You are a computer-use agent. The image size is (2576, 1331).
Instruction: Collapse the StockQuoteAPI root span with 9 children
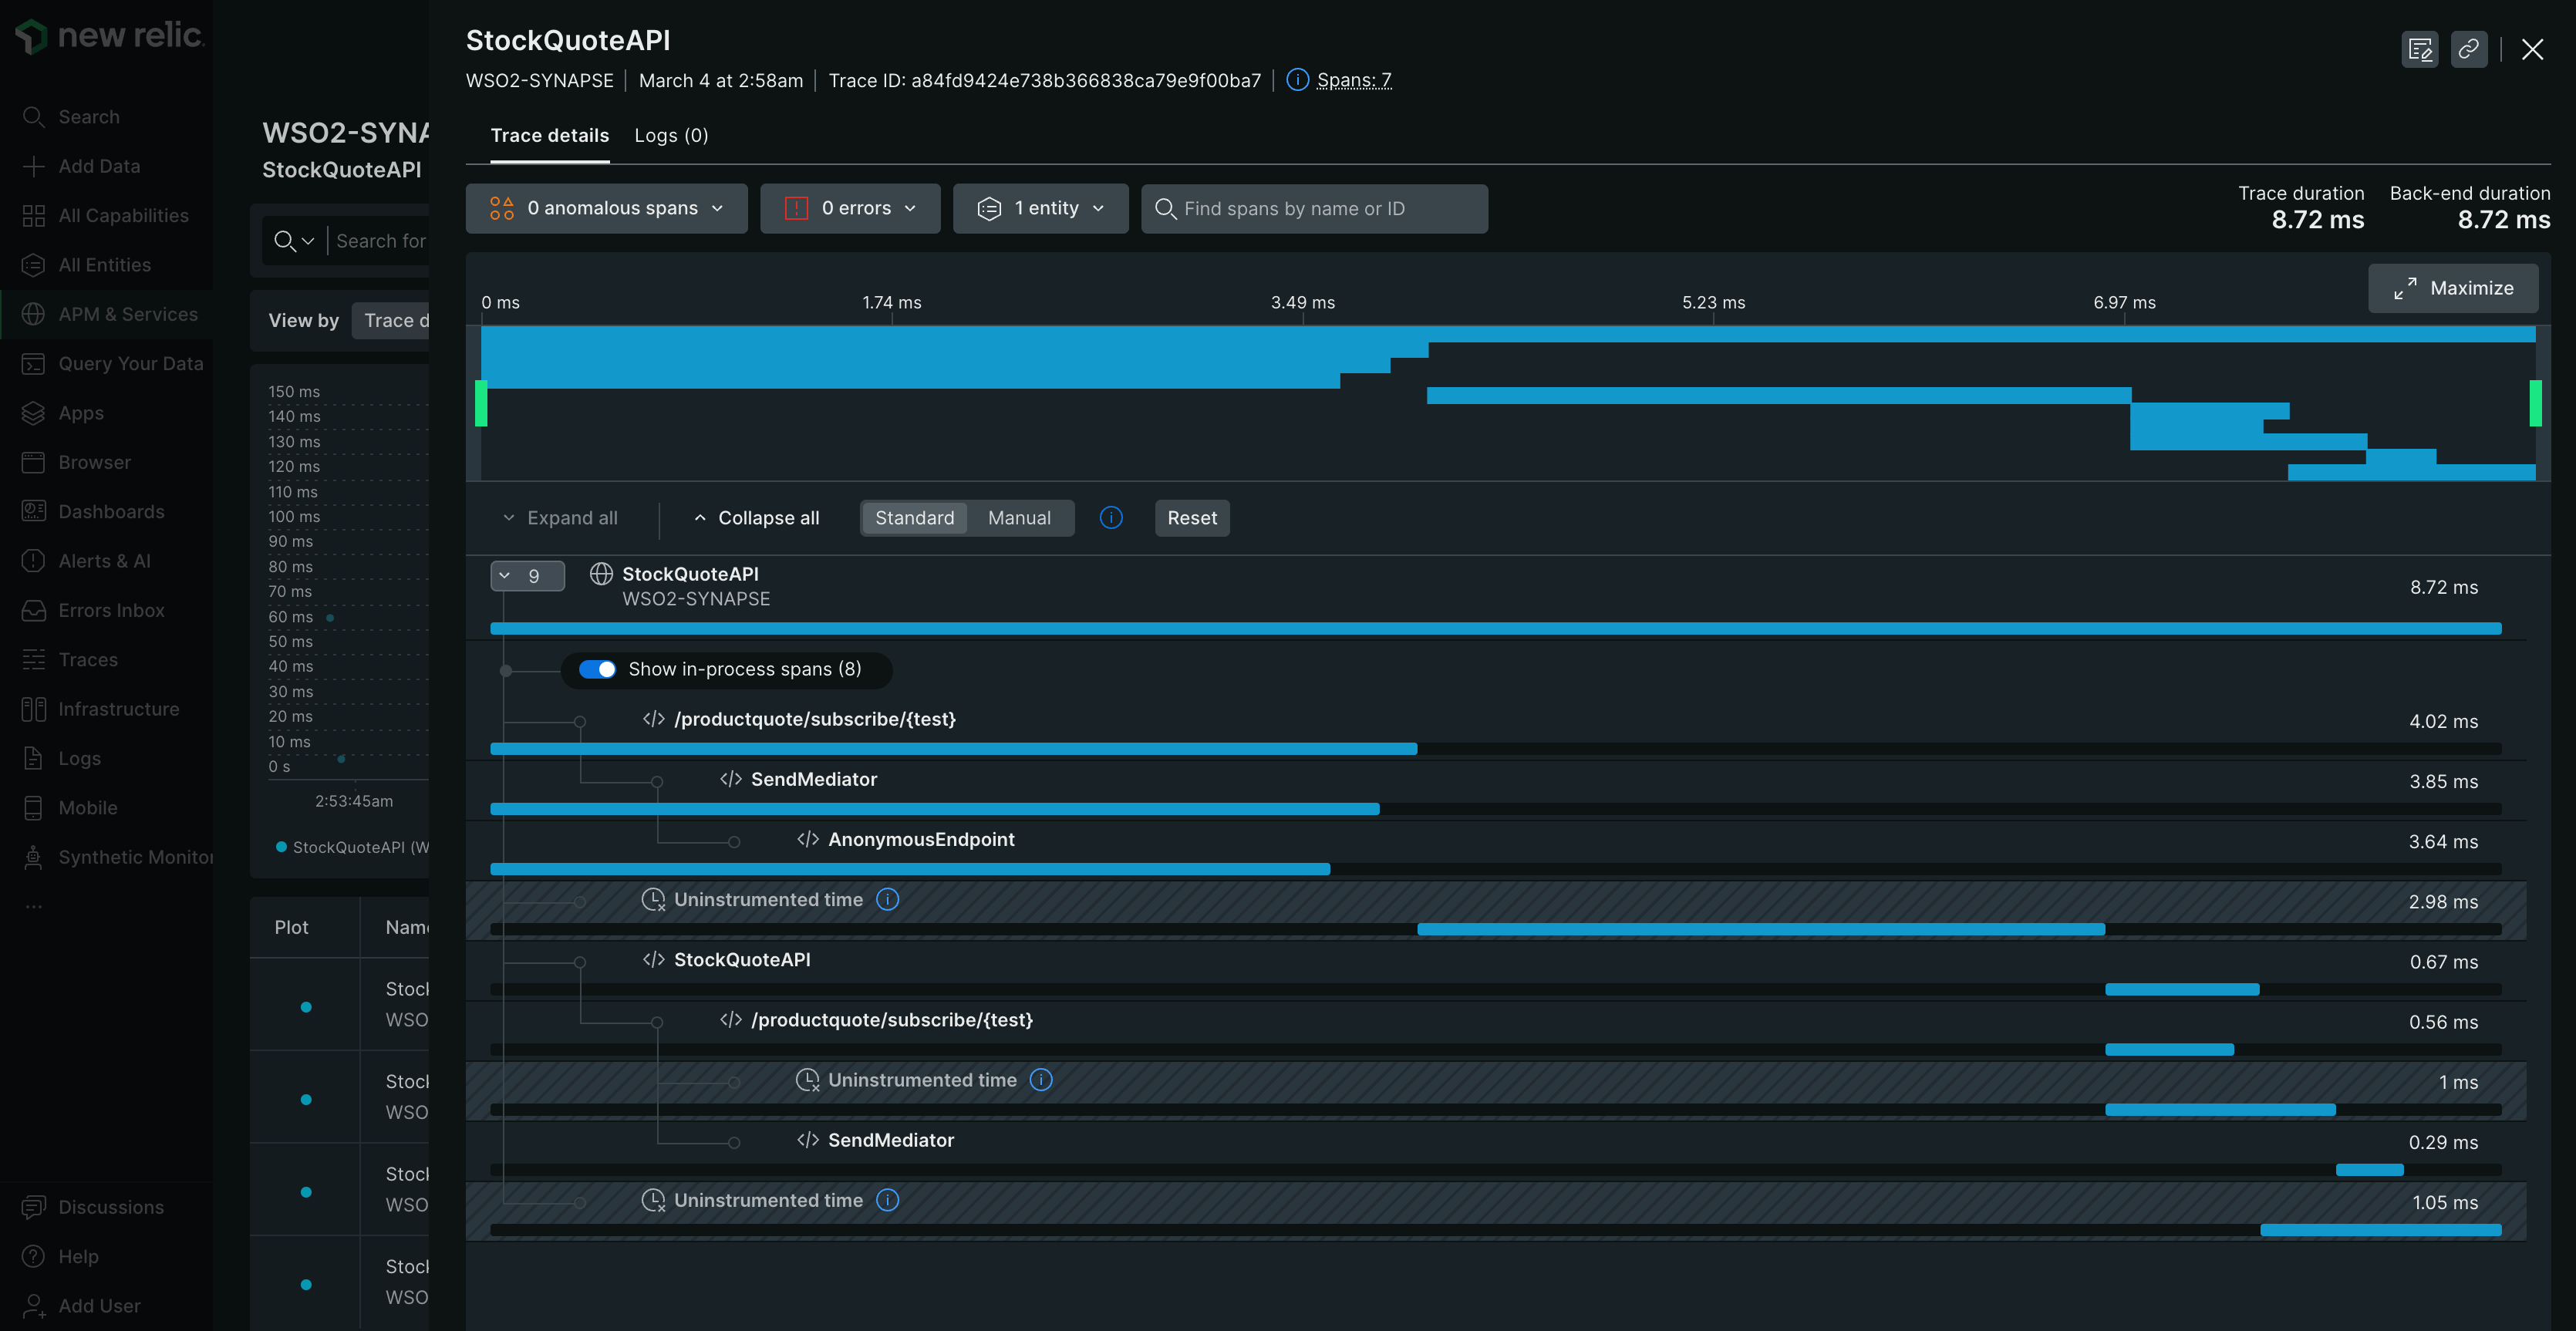(x=527, y=576)
